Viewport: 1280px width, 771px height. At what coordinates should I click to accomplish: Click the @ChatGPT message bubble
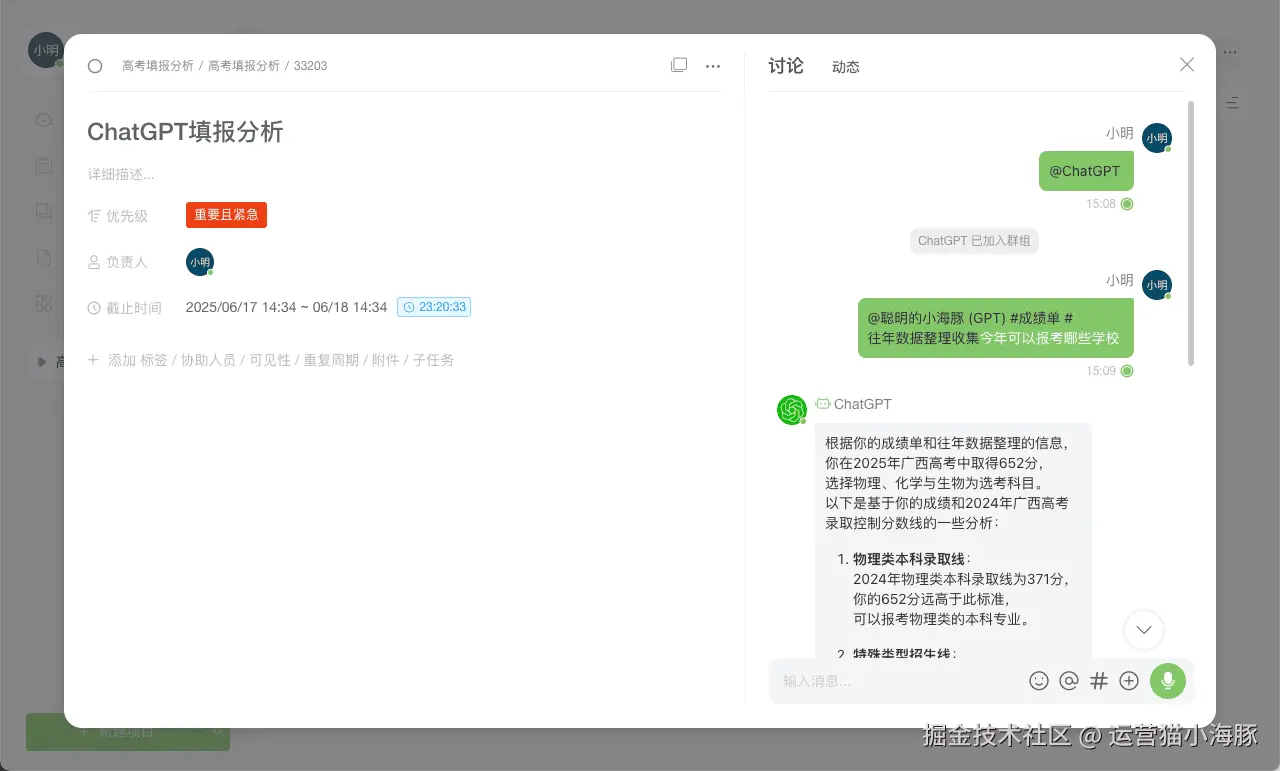point(1086,171)
